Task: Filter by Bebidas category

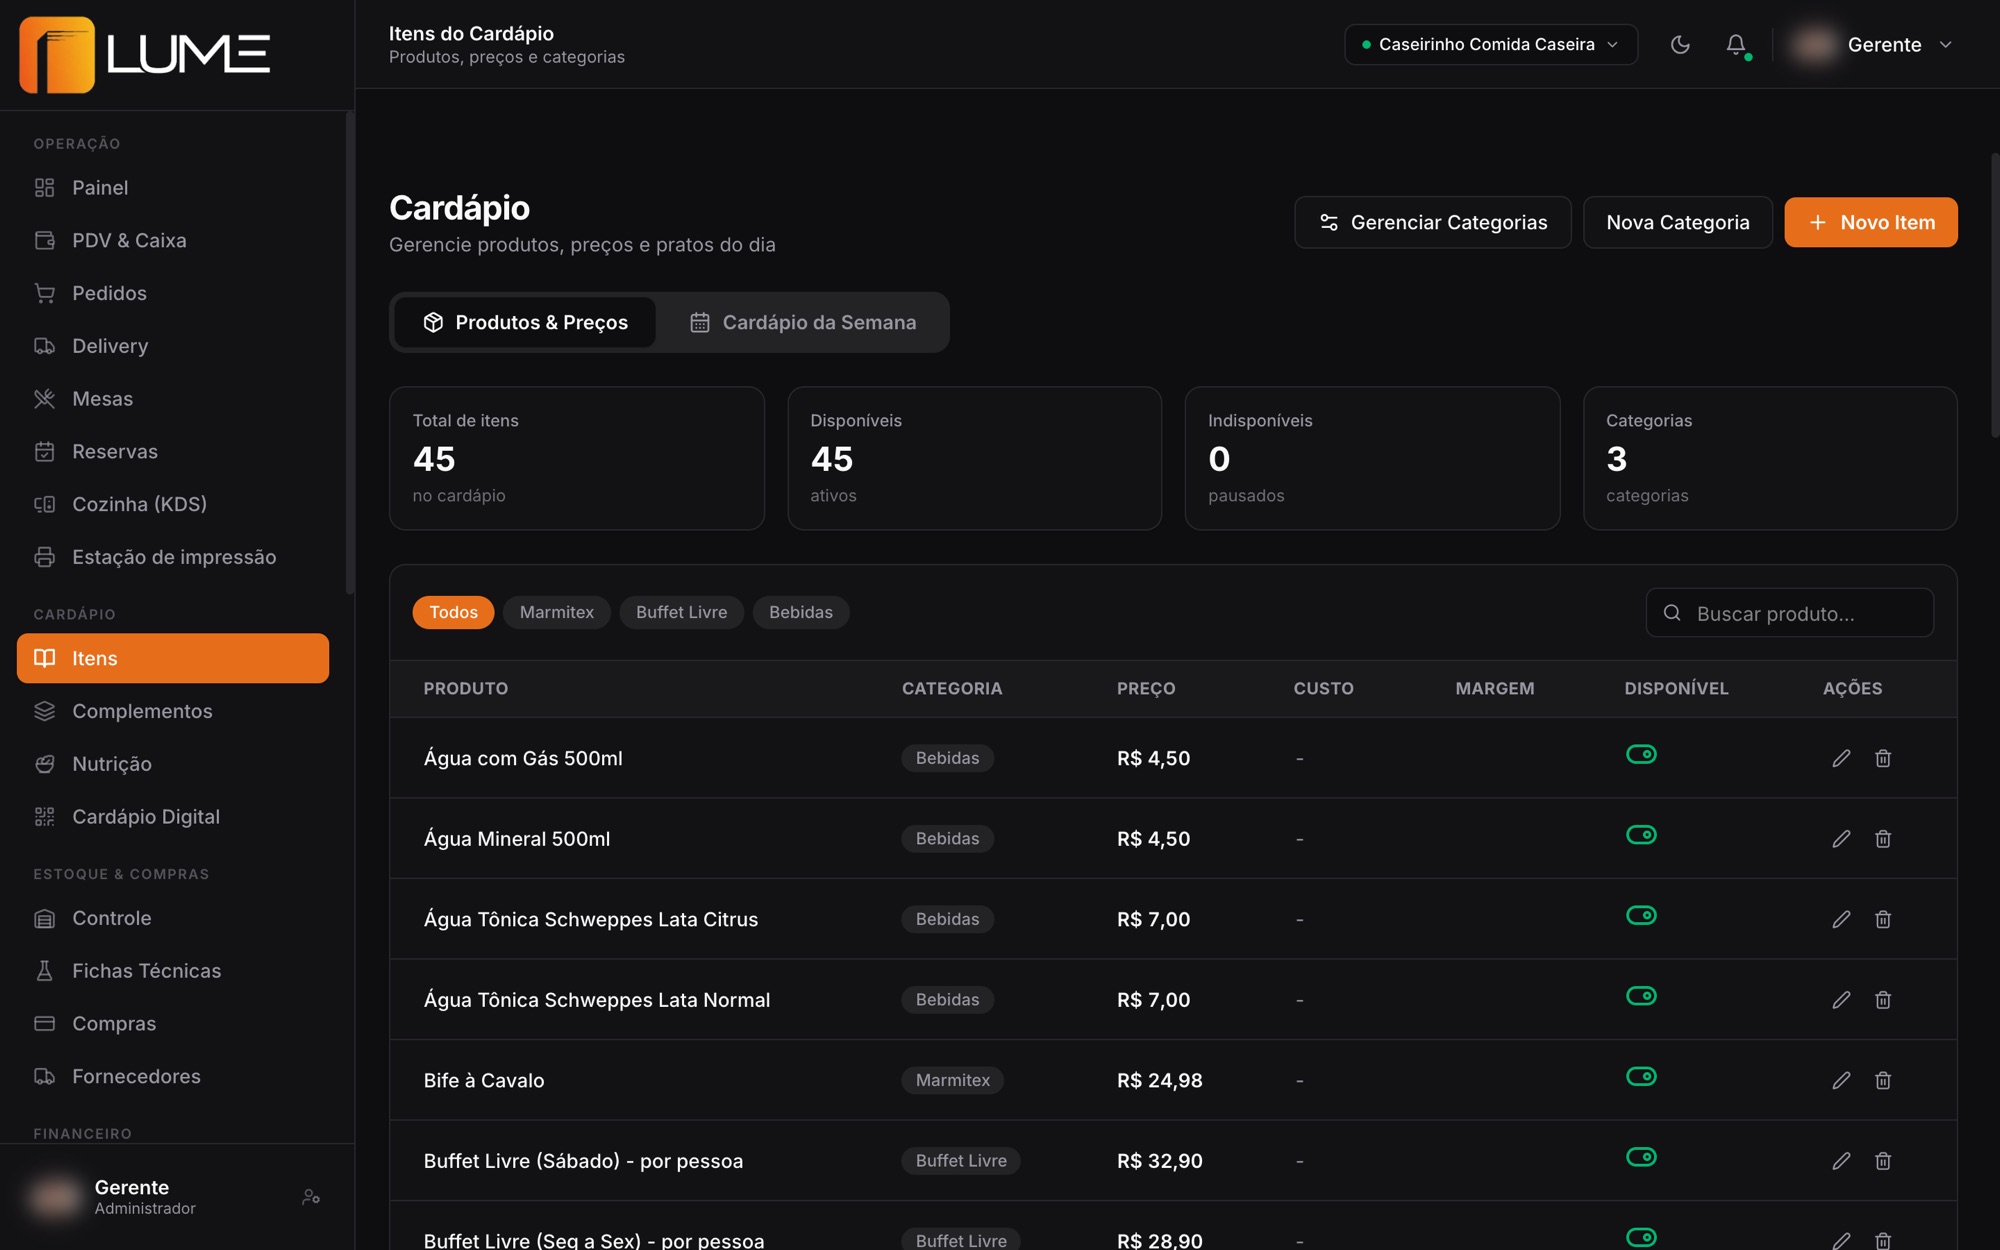Action: tap(801, 612)
